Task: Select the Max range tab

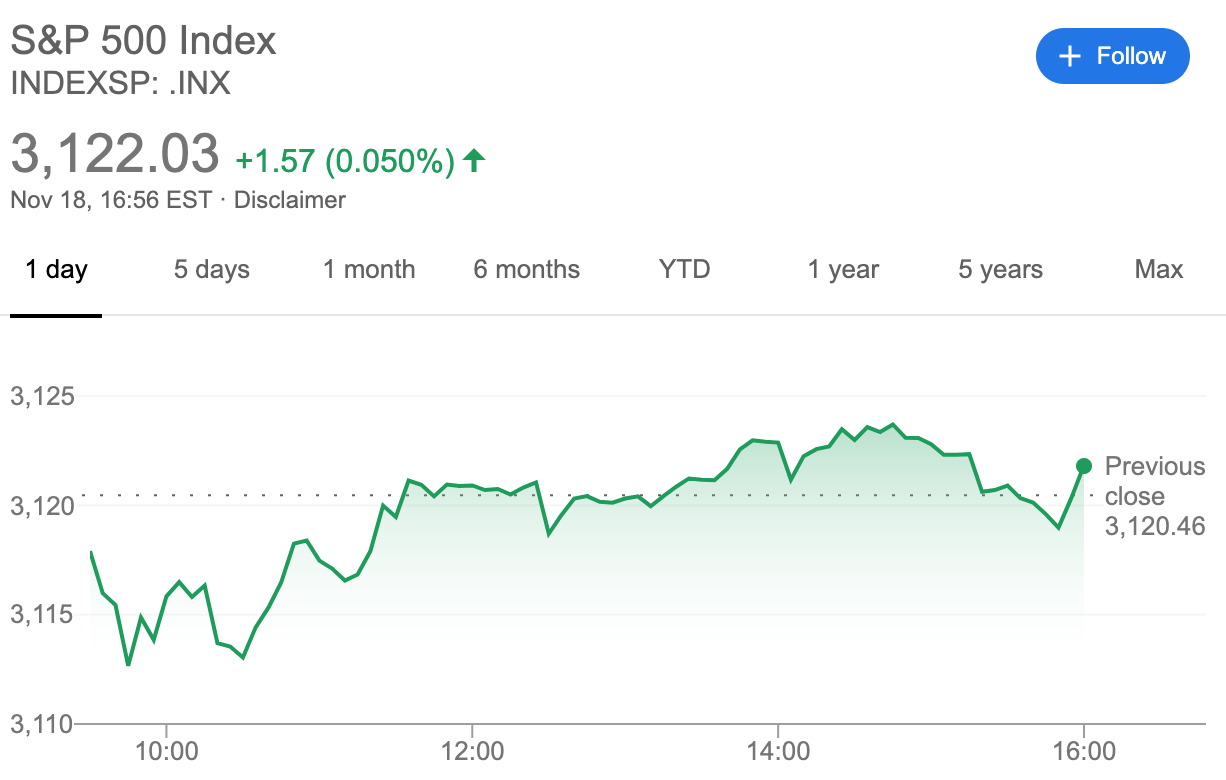Action: click(1159, 269)
